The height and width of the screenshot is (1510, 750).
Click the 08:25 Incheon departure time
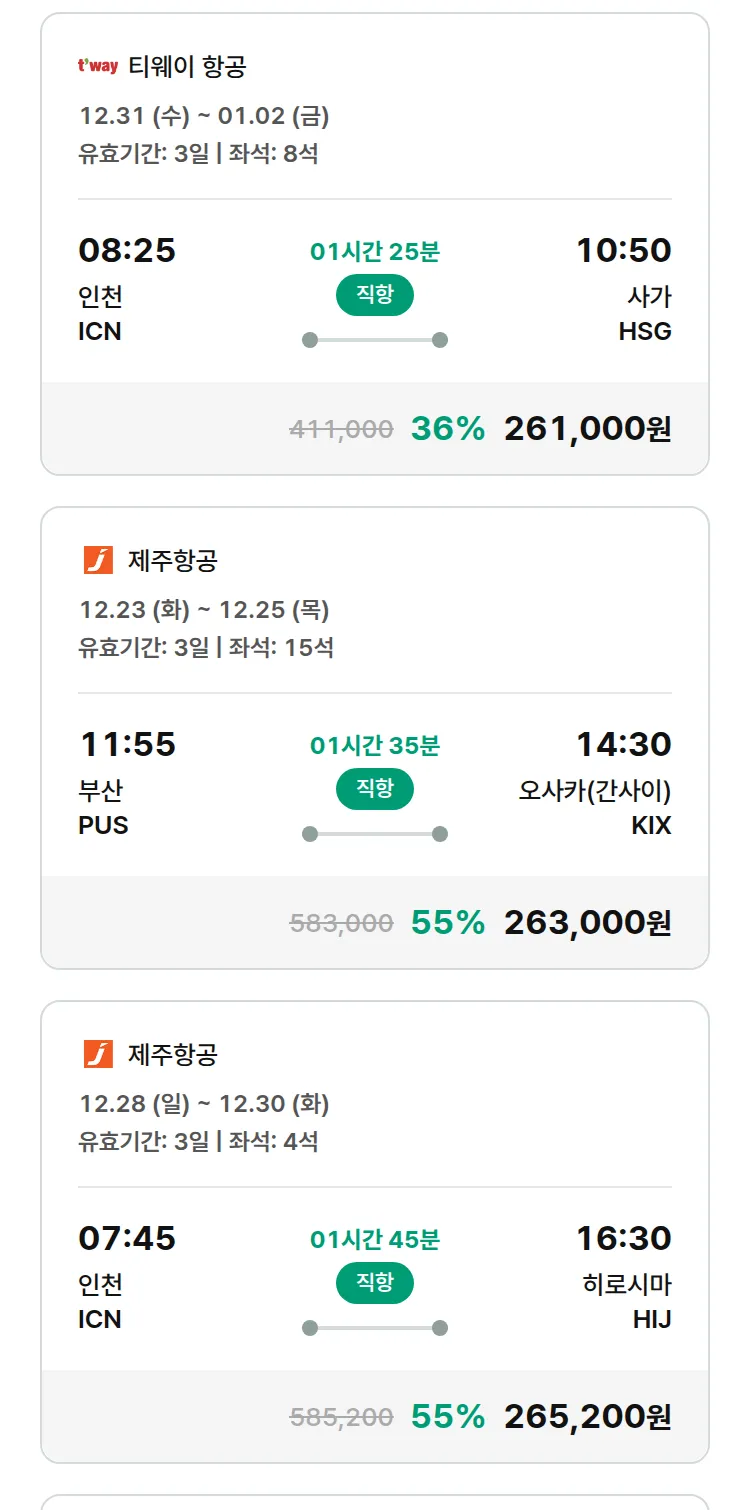(x=127, y=250)
